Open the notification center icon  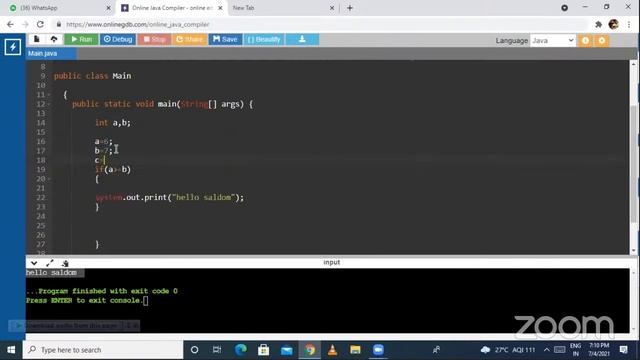click(x=623, y=350)
